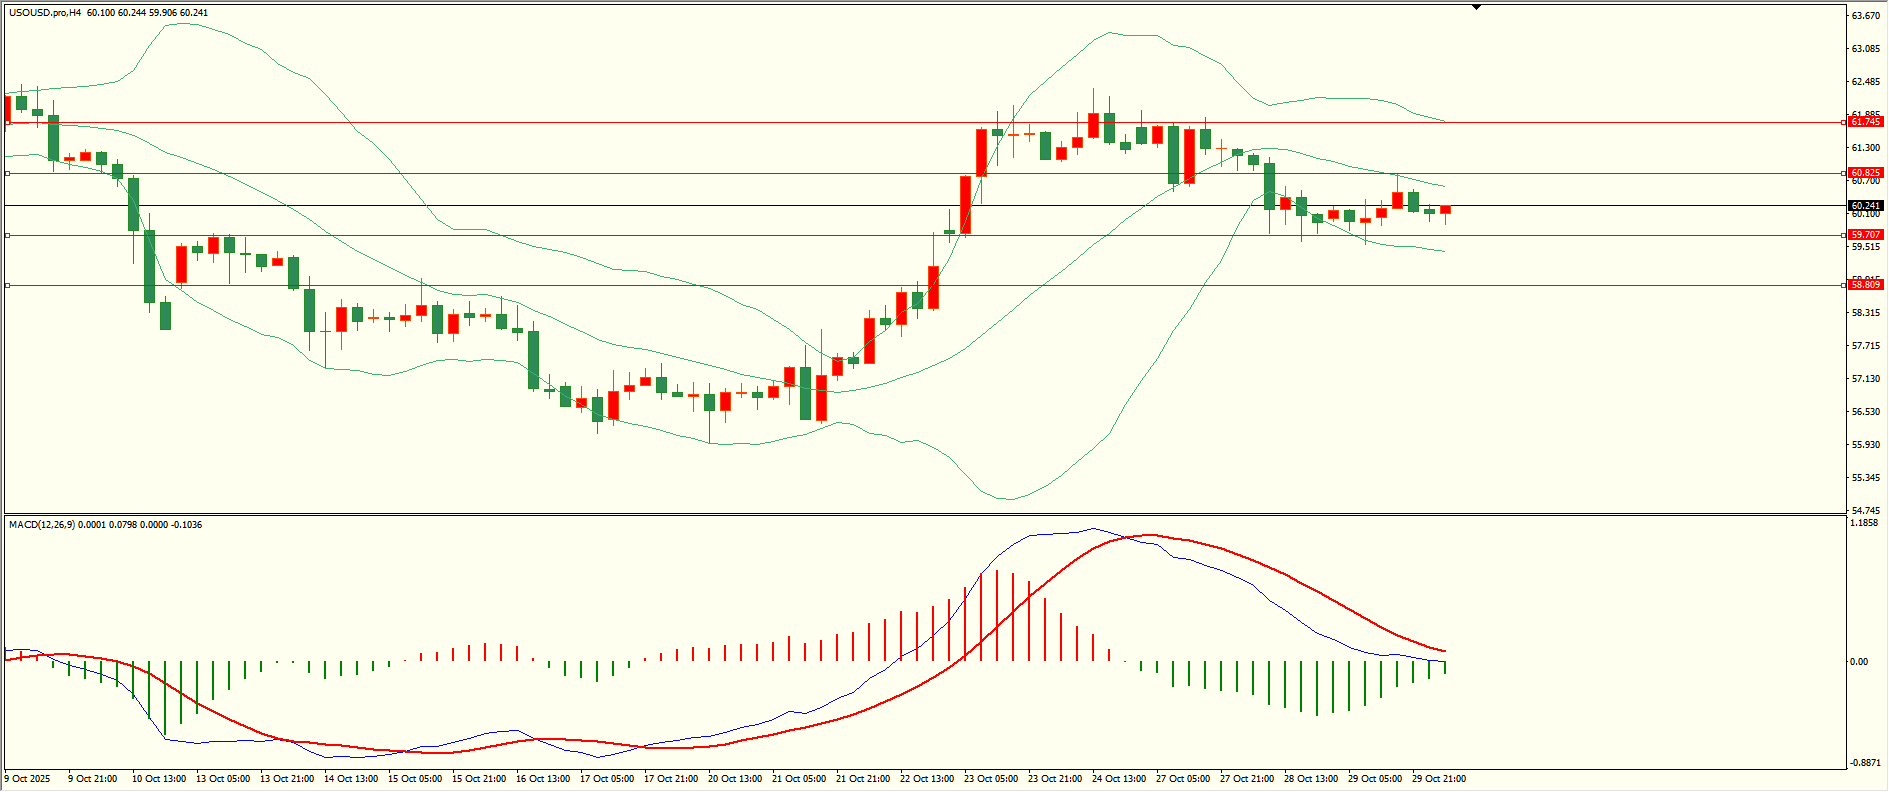Select the left anchor handle of 61.745 line

coord(8,122)
